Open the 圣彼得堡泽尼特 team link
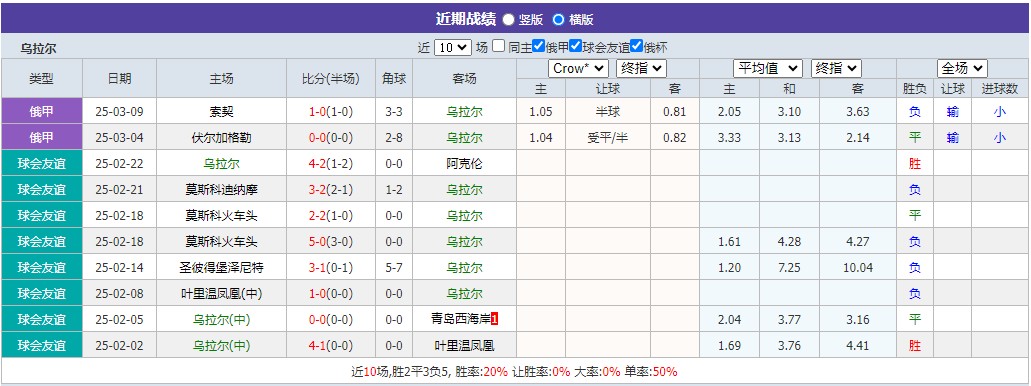This screenshot has height=386, width=1031. pyautogui.click(x=221, y=268)
